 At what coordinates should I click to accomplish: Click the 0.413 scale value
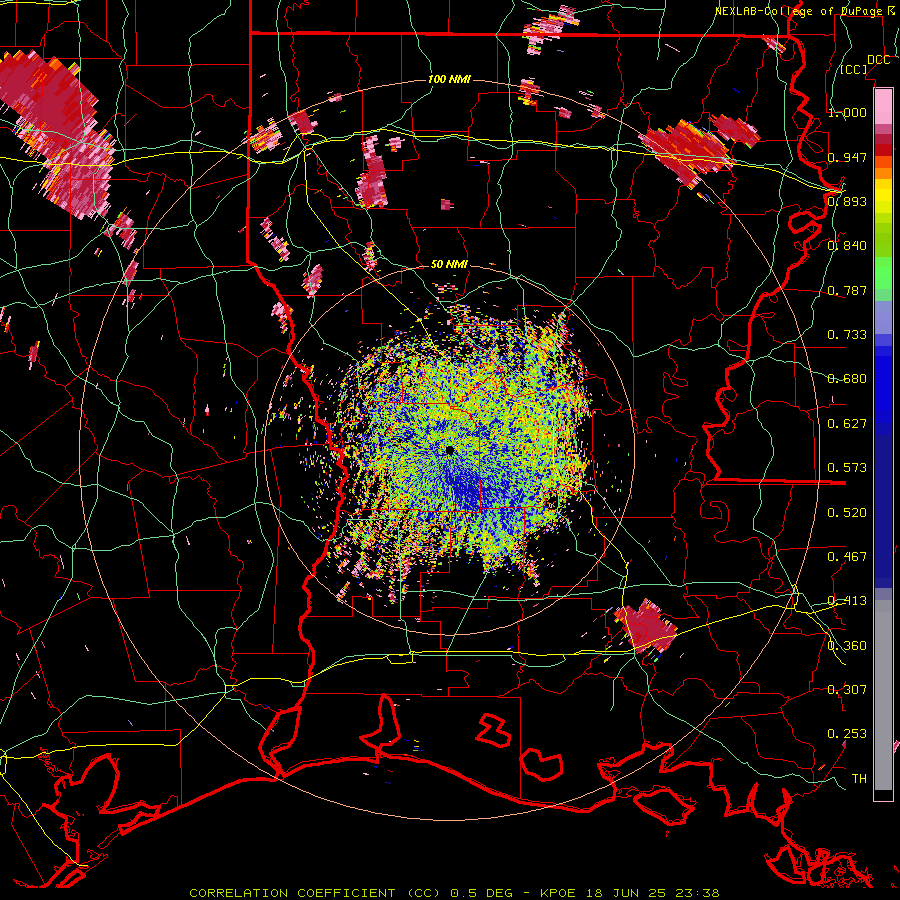pos(847,601)
